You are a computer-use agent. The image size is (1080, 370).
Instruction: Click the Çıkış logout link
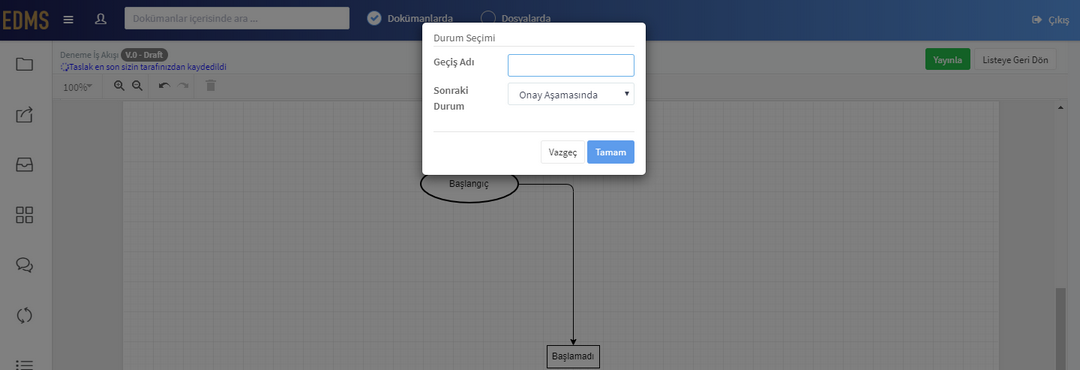coord(1051,20)
